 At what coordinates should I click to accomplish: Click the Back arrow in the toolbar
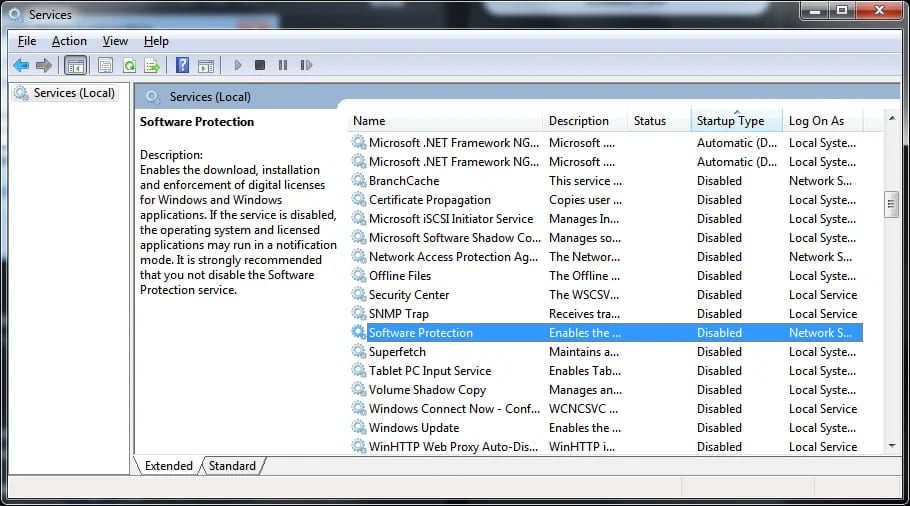(21, 66)
